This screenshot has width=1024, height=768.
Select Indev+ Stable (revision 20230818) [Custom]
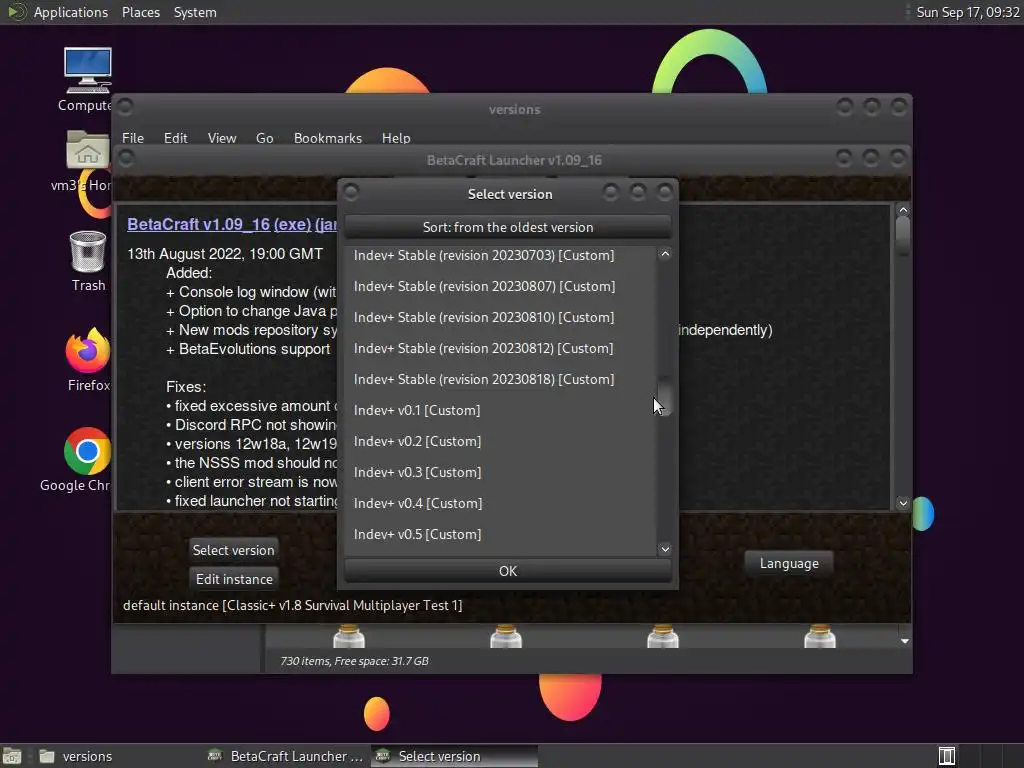(500, 379)
